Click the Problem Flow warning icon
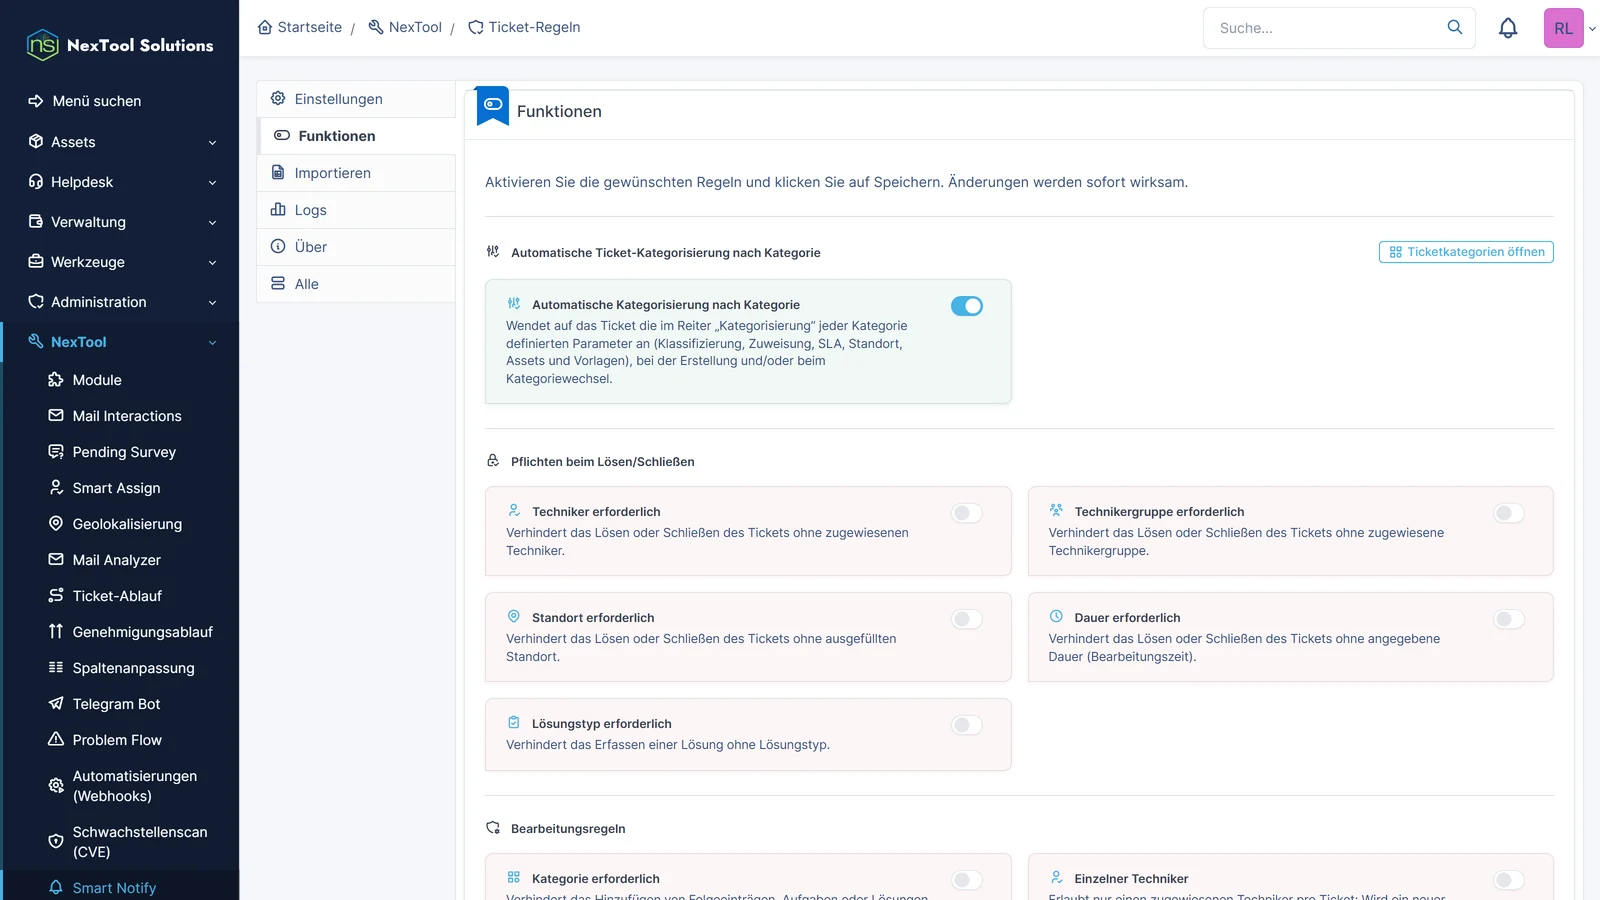 56,739
